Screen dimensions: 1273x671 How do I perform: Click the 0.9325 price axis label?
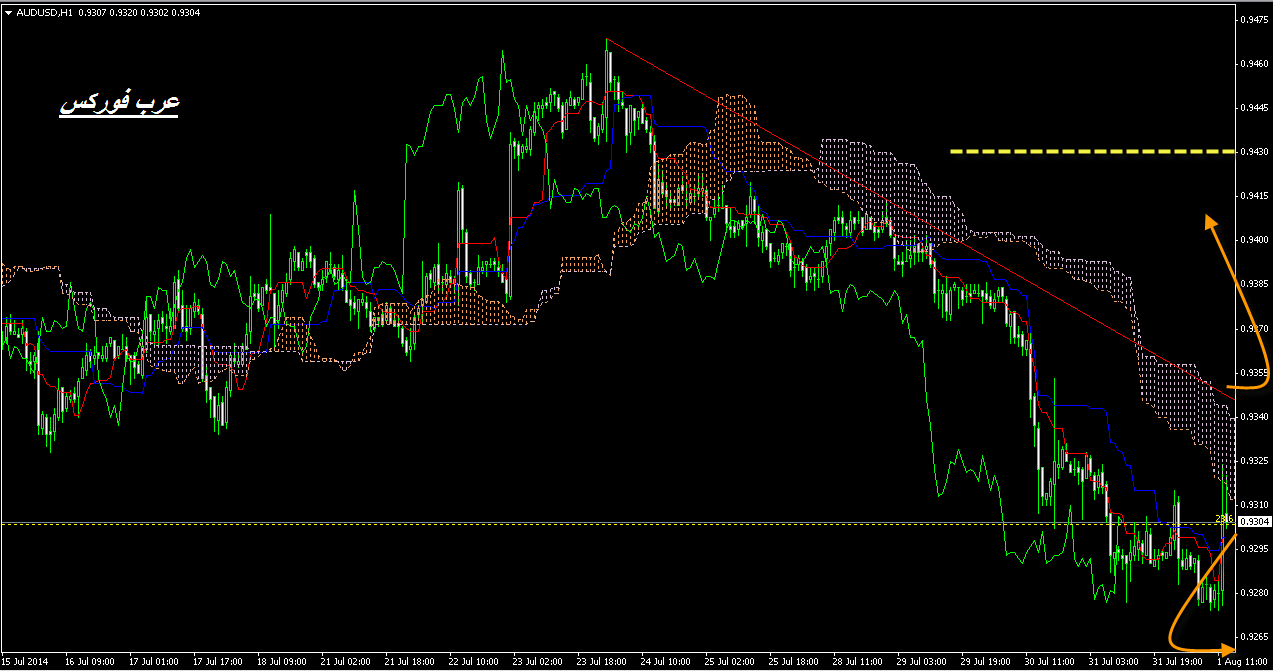1255,460
